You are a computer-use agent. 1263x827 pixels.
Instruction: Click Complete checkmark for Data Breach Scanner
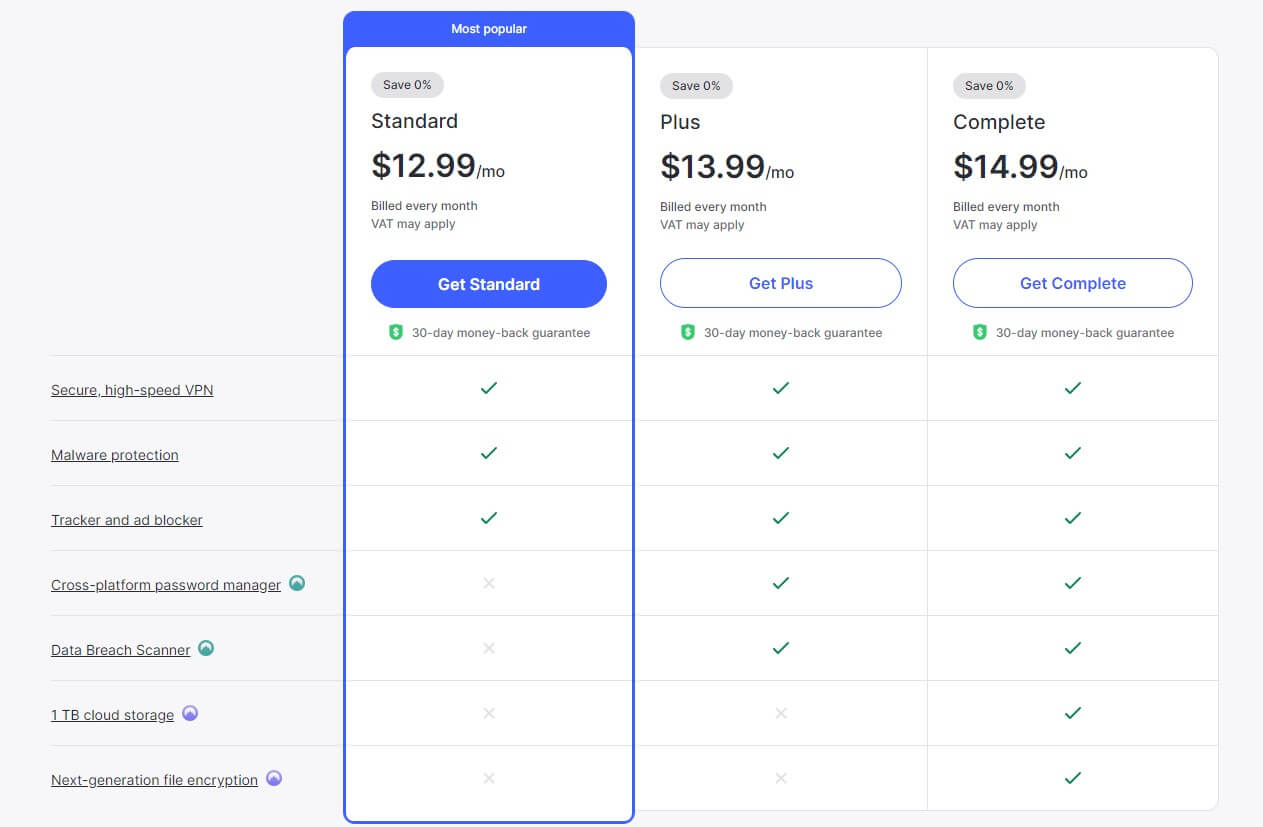[1073, 648]
